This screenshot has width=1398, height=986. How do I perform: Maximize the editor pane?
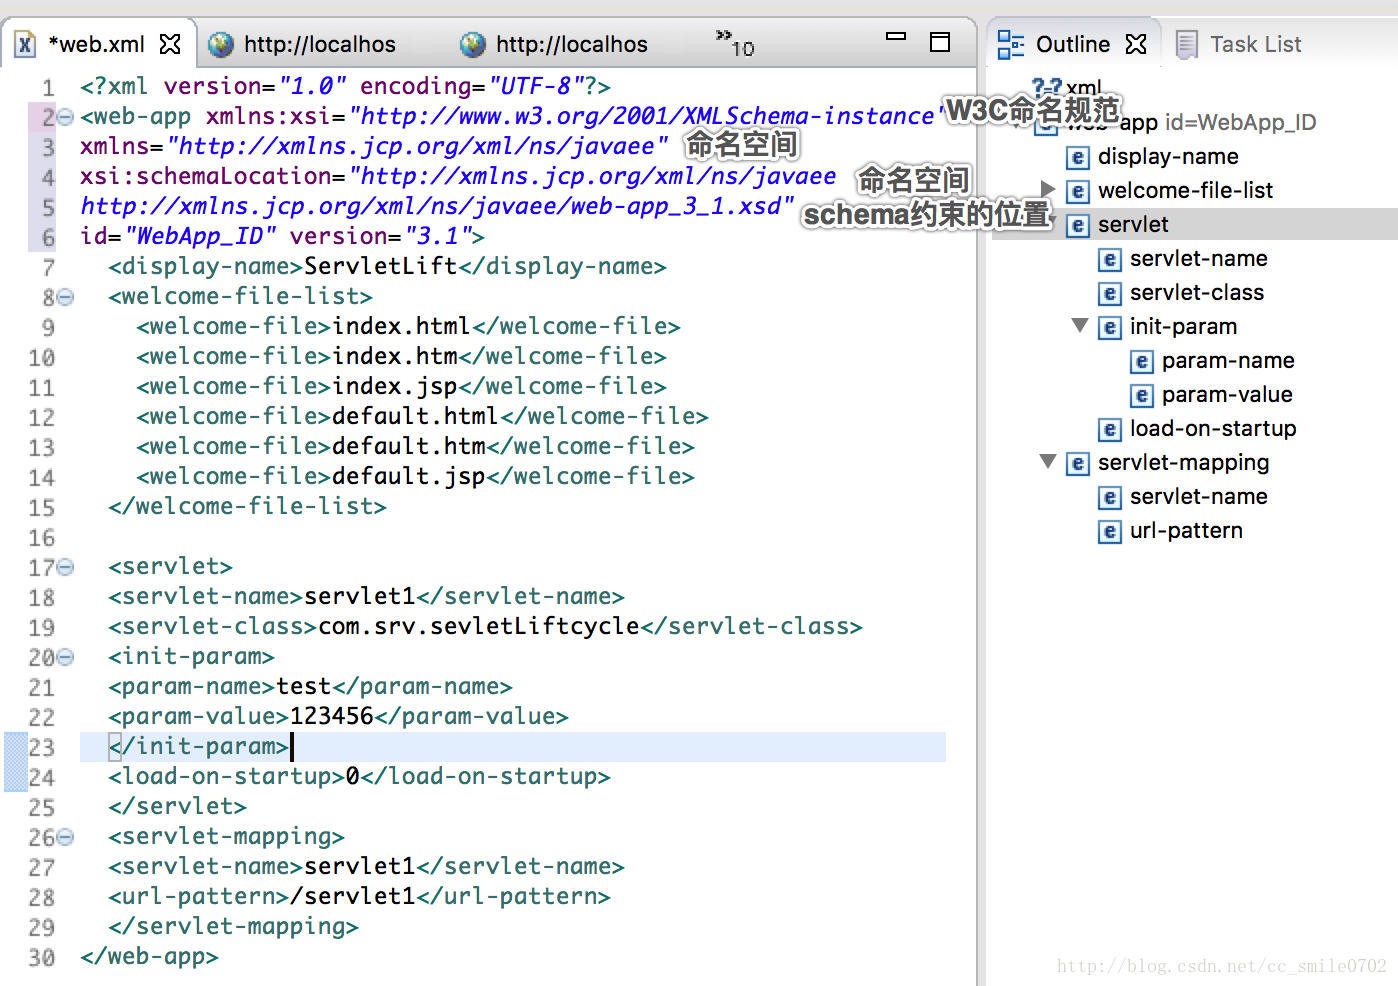pyautogui.click(x=940, y=42)
